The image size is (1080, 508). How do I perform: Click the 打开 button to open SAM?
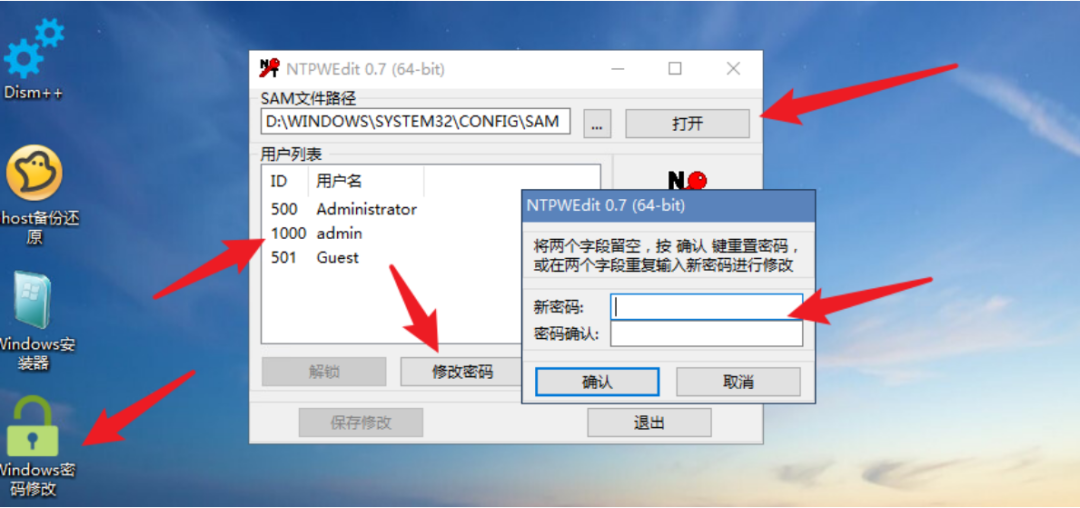click(687, 124)
